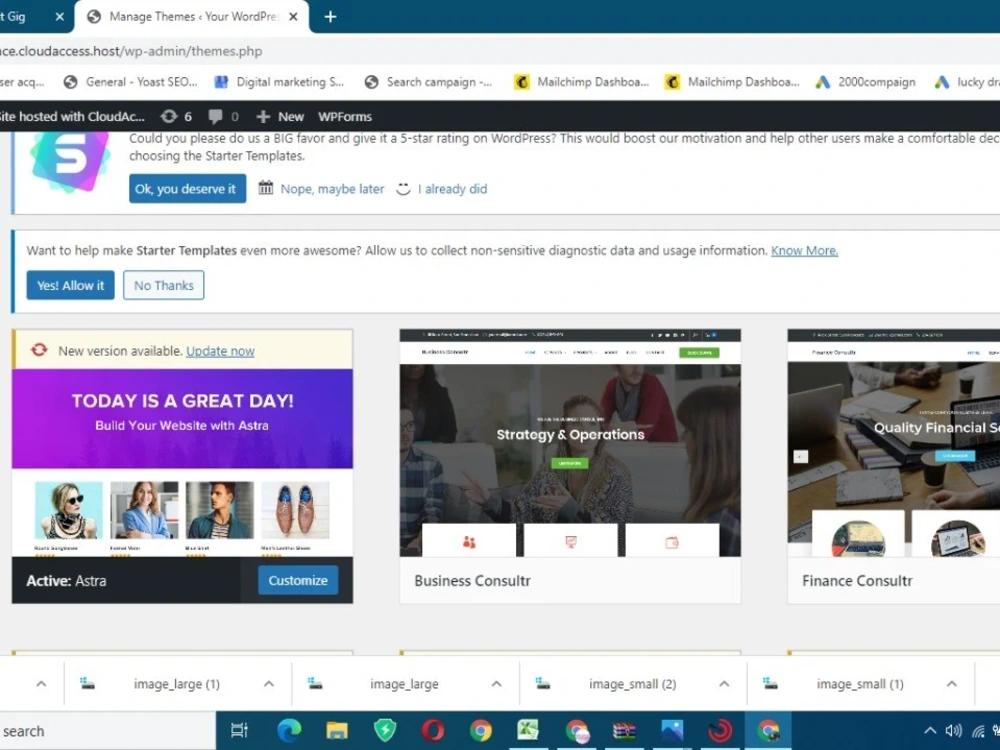
Task: Open second Mailchimp Dashboard bookmark
Action: (732, 82)
